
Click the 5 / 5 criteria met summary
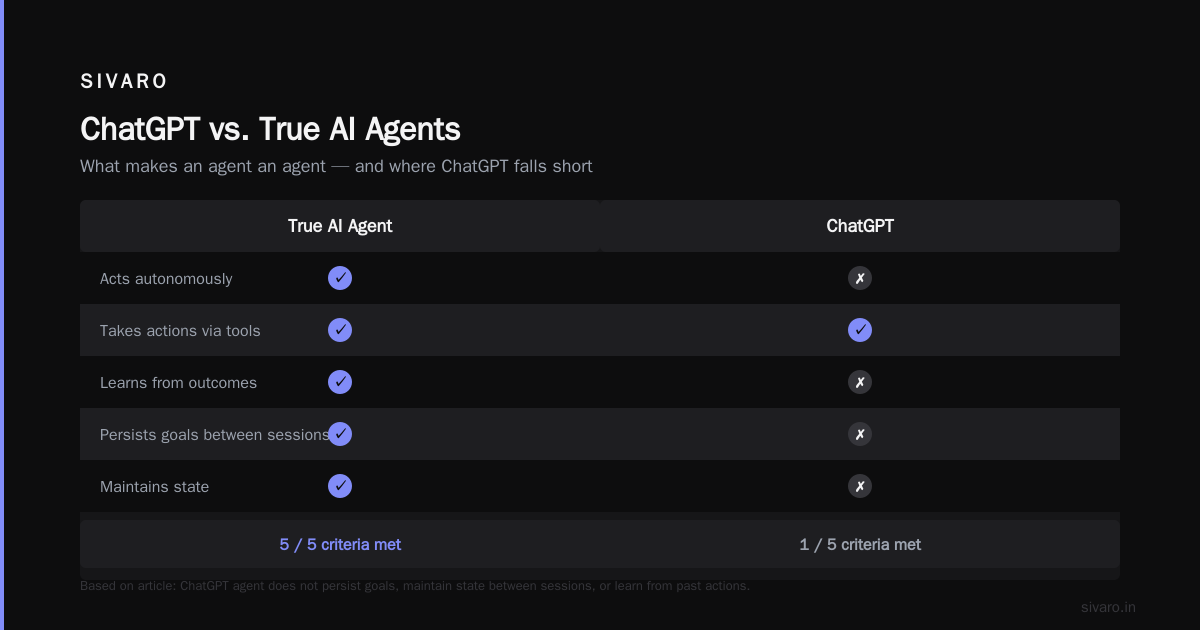340,544
